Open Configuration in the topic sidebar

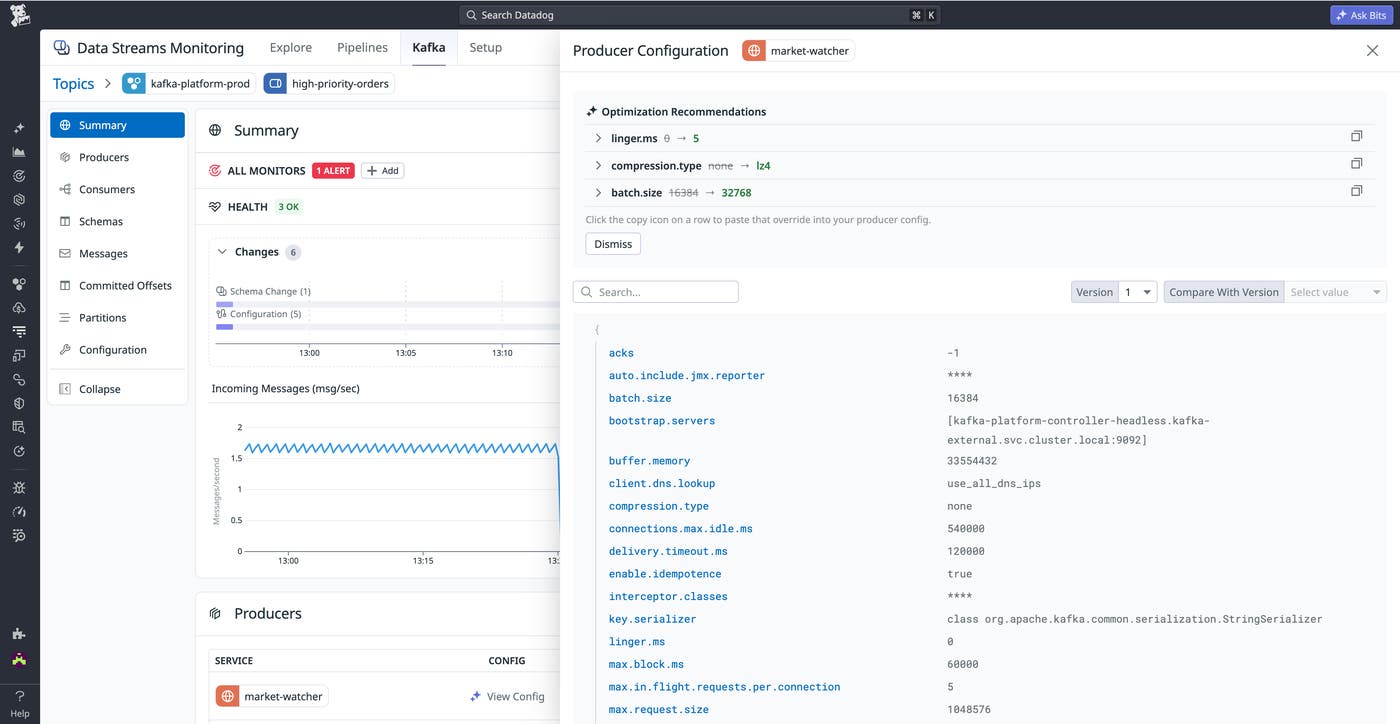pyautogui.click(x=118, y=349)
